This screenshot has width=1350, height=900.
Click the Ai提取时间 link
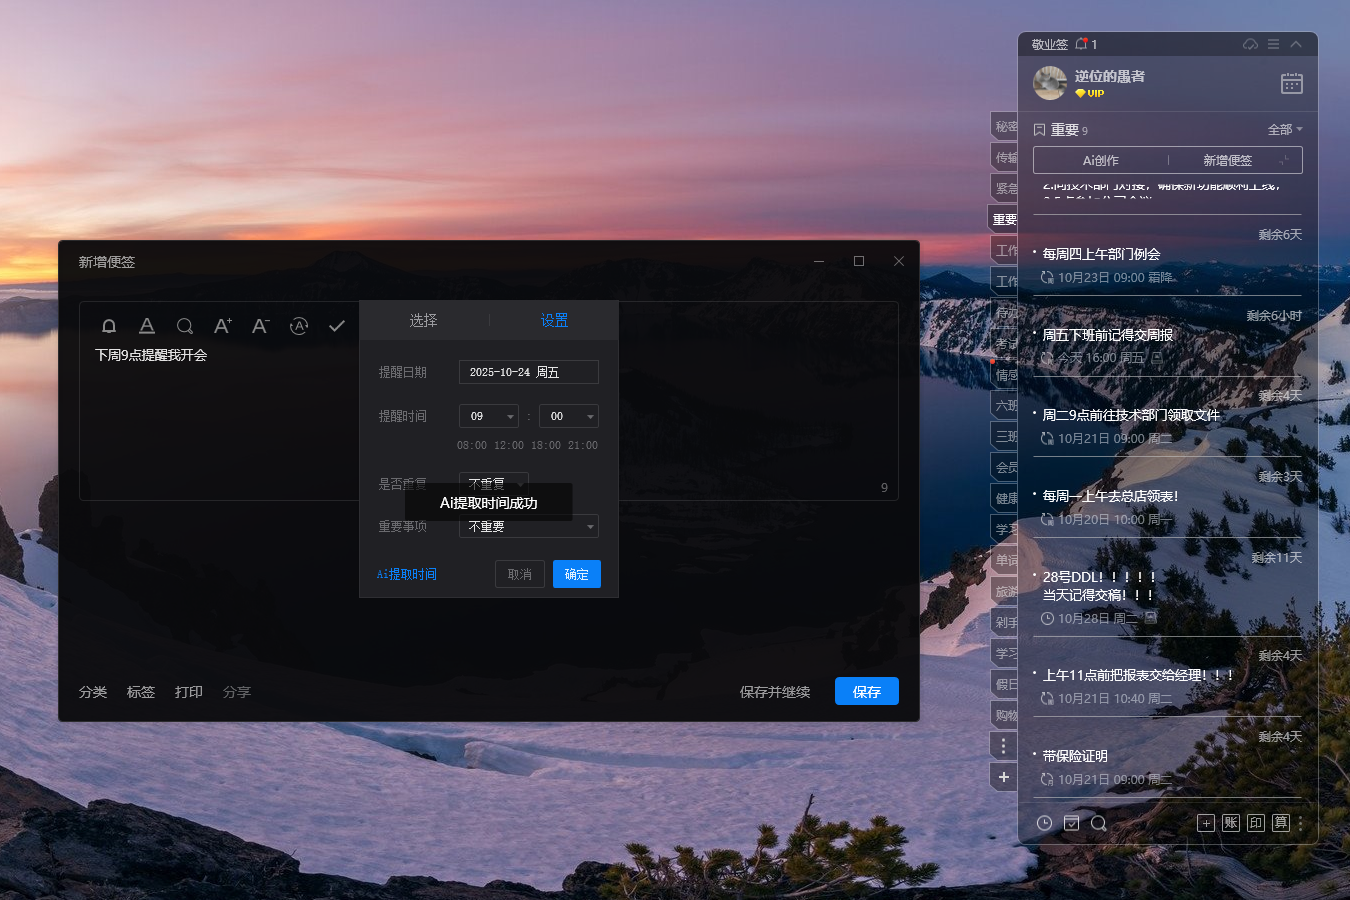[x=407, y=574]
